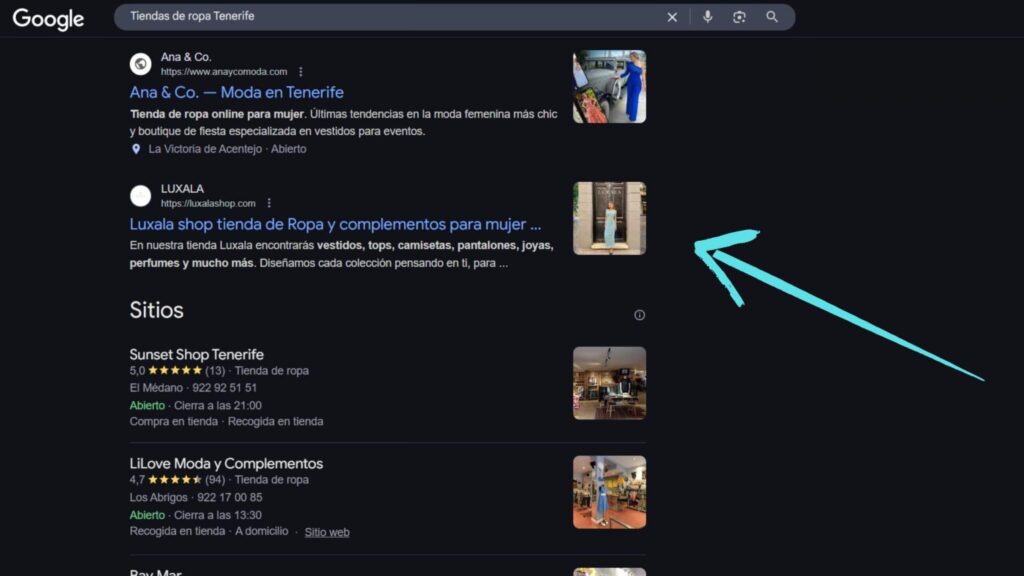Click LiLove's 4,7 star rating
Viewport: 1024px width, 576px height.
(x=177, y=480)
